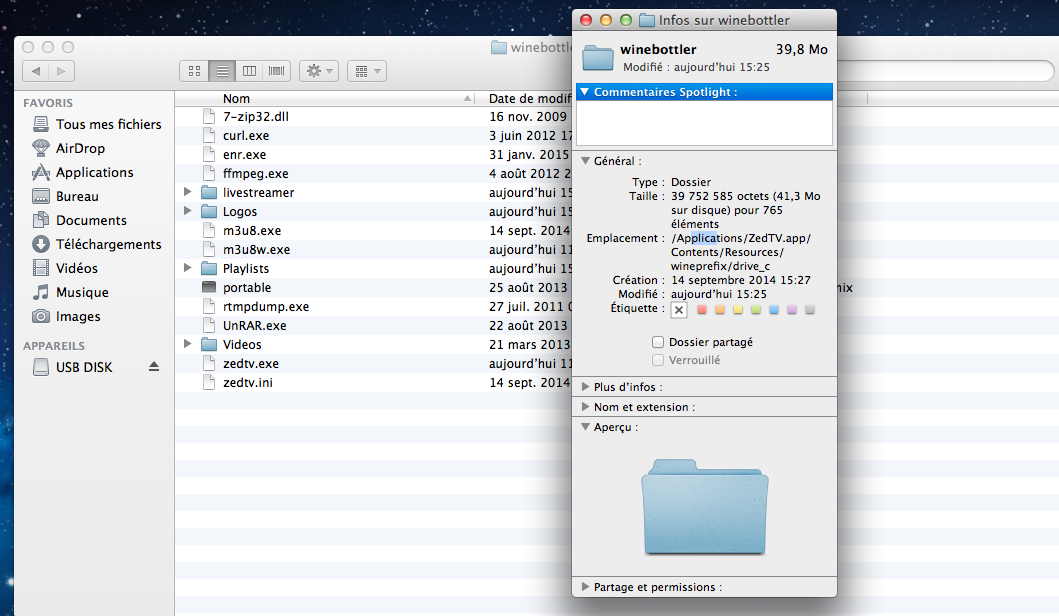1059x616 pixels.
Task: Enable the Dossier partagé checkbox
Action: point(658,342)
